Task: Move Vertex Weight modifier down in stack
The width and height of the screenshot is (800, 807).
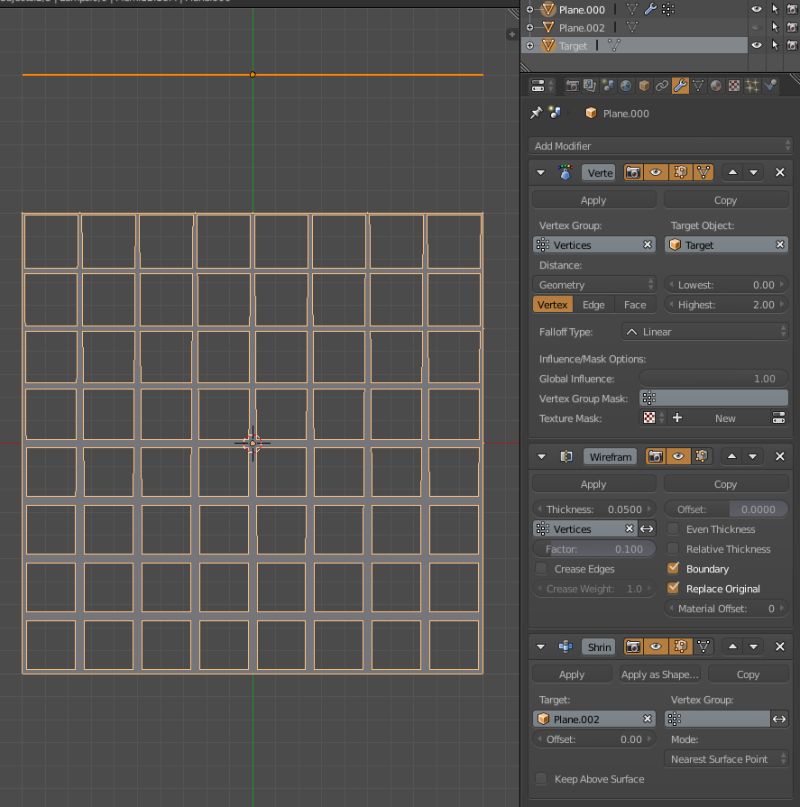Action: pyautogui.click(x=753, y=172)
